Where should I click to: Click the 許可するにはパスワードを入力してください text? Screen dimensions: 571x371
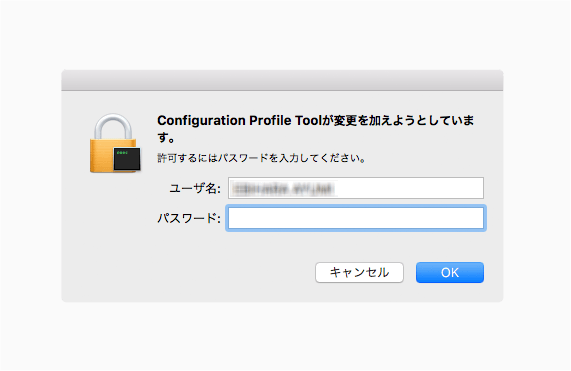(261, 158)
